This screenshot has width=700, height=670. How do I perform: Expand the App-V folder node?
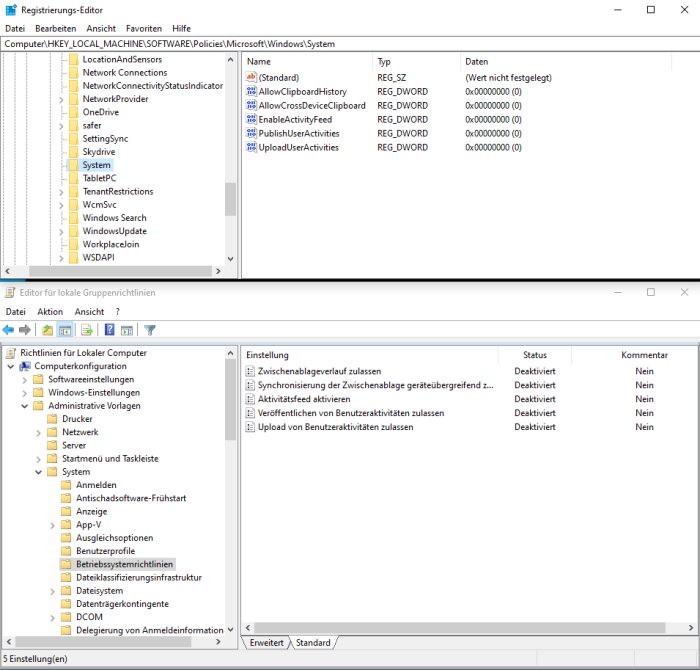click(x=52, y=525)
